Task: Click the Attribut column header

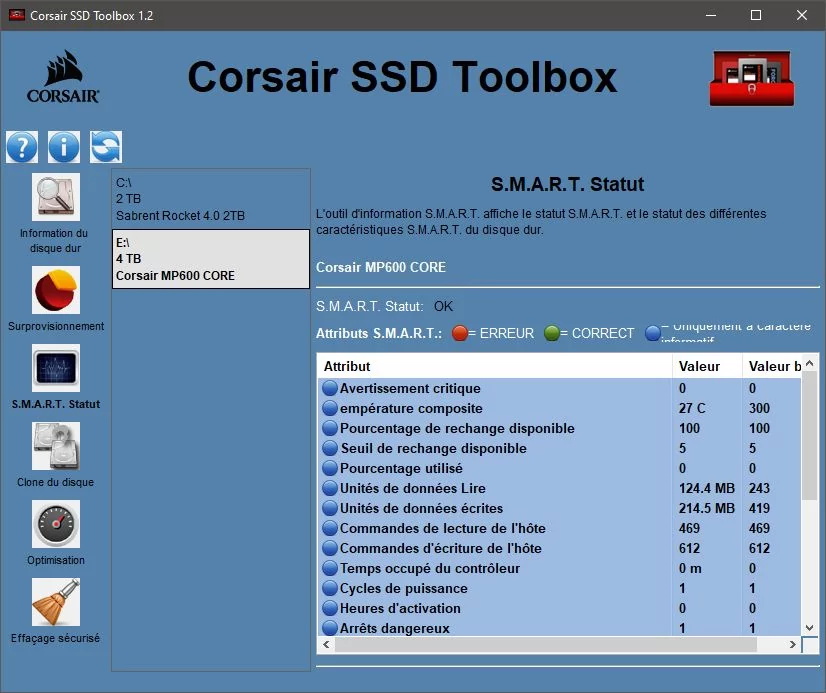Action: click(495, 366)
